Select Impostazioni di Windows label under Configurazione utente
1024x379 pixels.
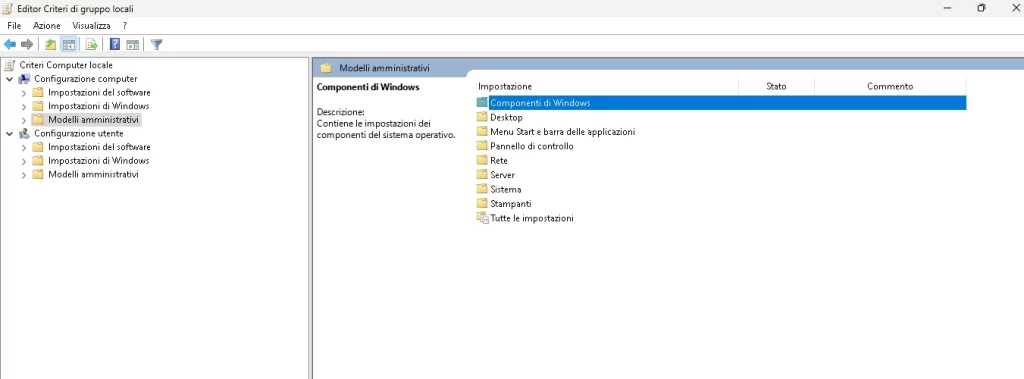99,161
